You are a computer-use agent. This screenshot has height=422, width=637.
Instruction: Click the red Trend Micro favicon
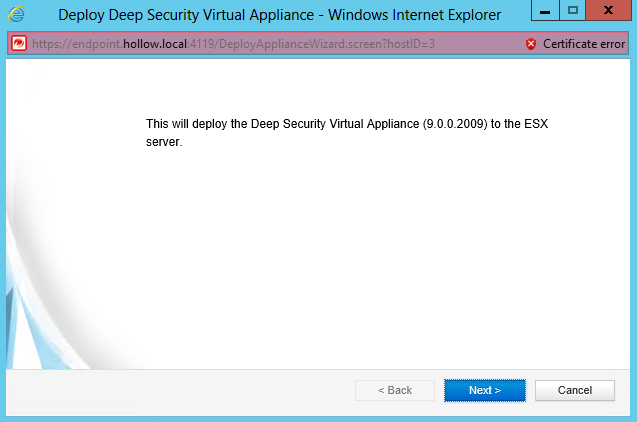(18, 44)
